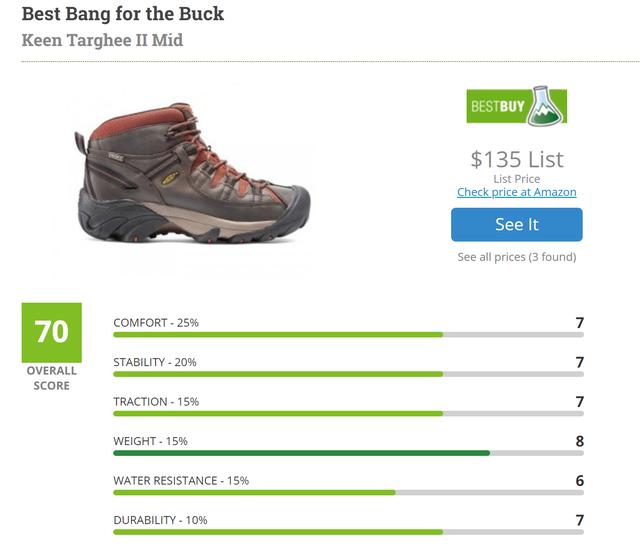The width and height of the screenshot is (640, 556).
Task: Click the $135 List price text
Action: tap(517, 159)
